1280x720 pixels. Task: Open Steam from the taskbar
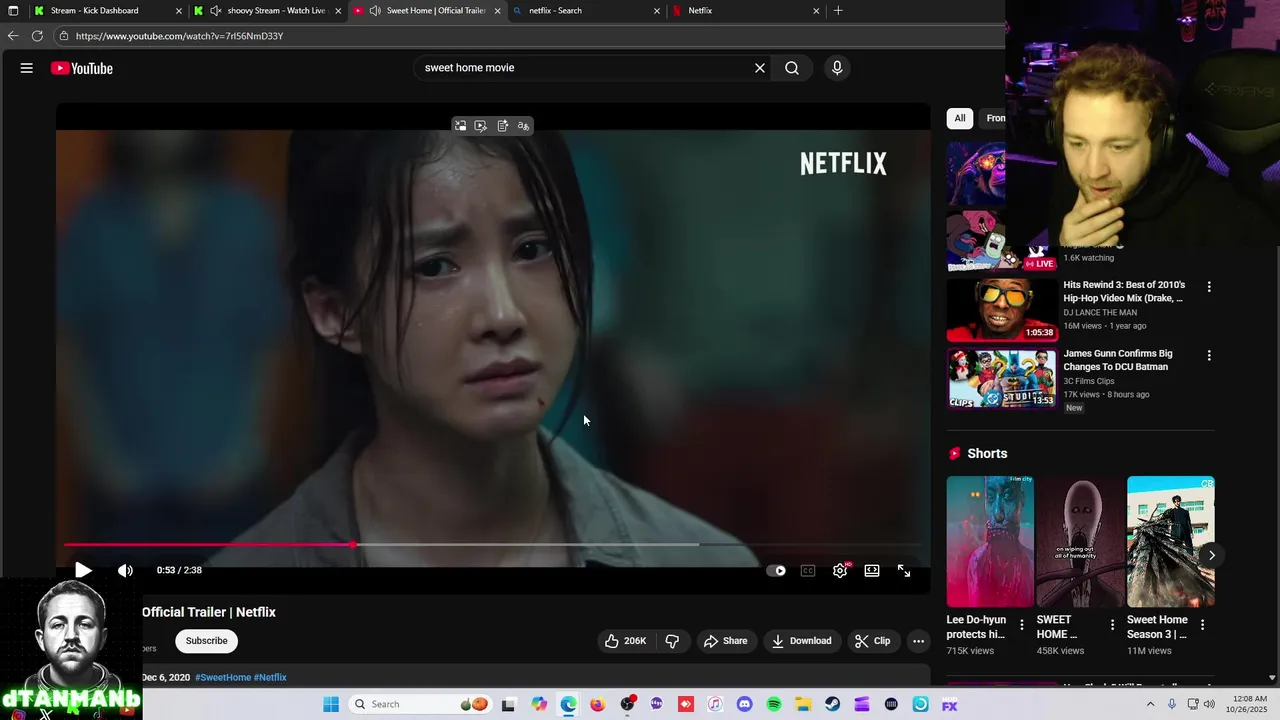pyautogui.click(x=832, y=704)
